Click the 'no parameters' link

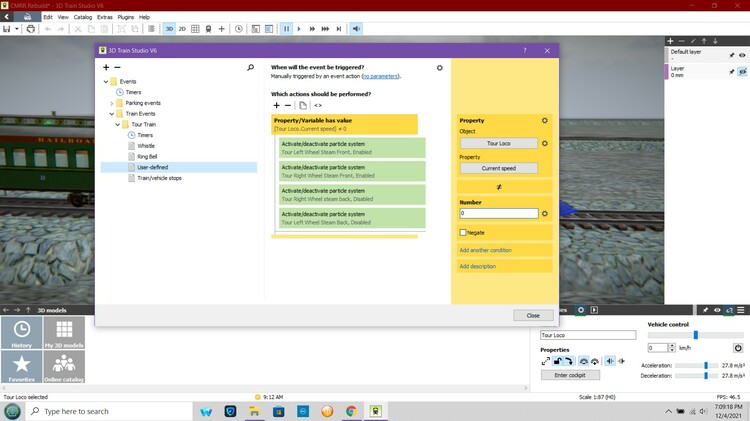pos(380,76)
